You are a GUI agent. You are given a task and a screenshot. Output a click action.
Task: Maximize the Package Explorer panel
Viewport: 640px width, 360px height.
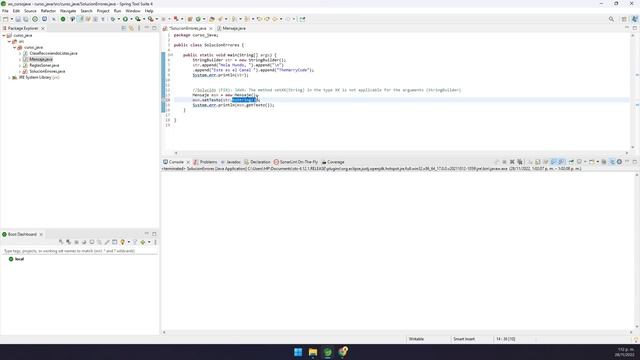[154, 28]
